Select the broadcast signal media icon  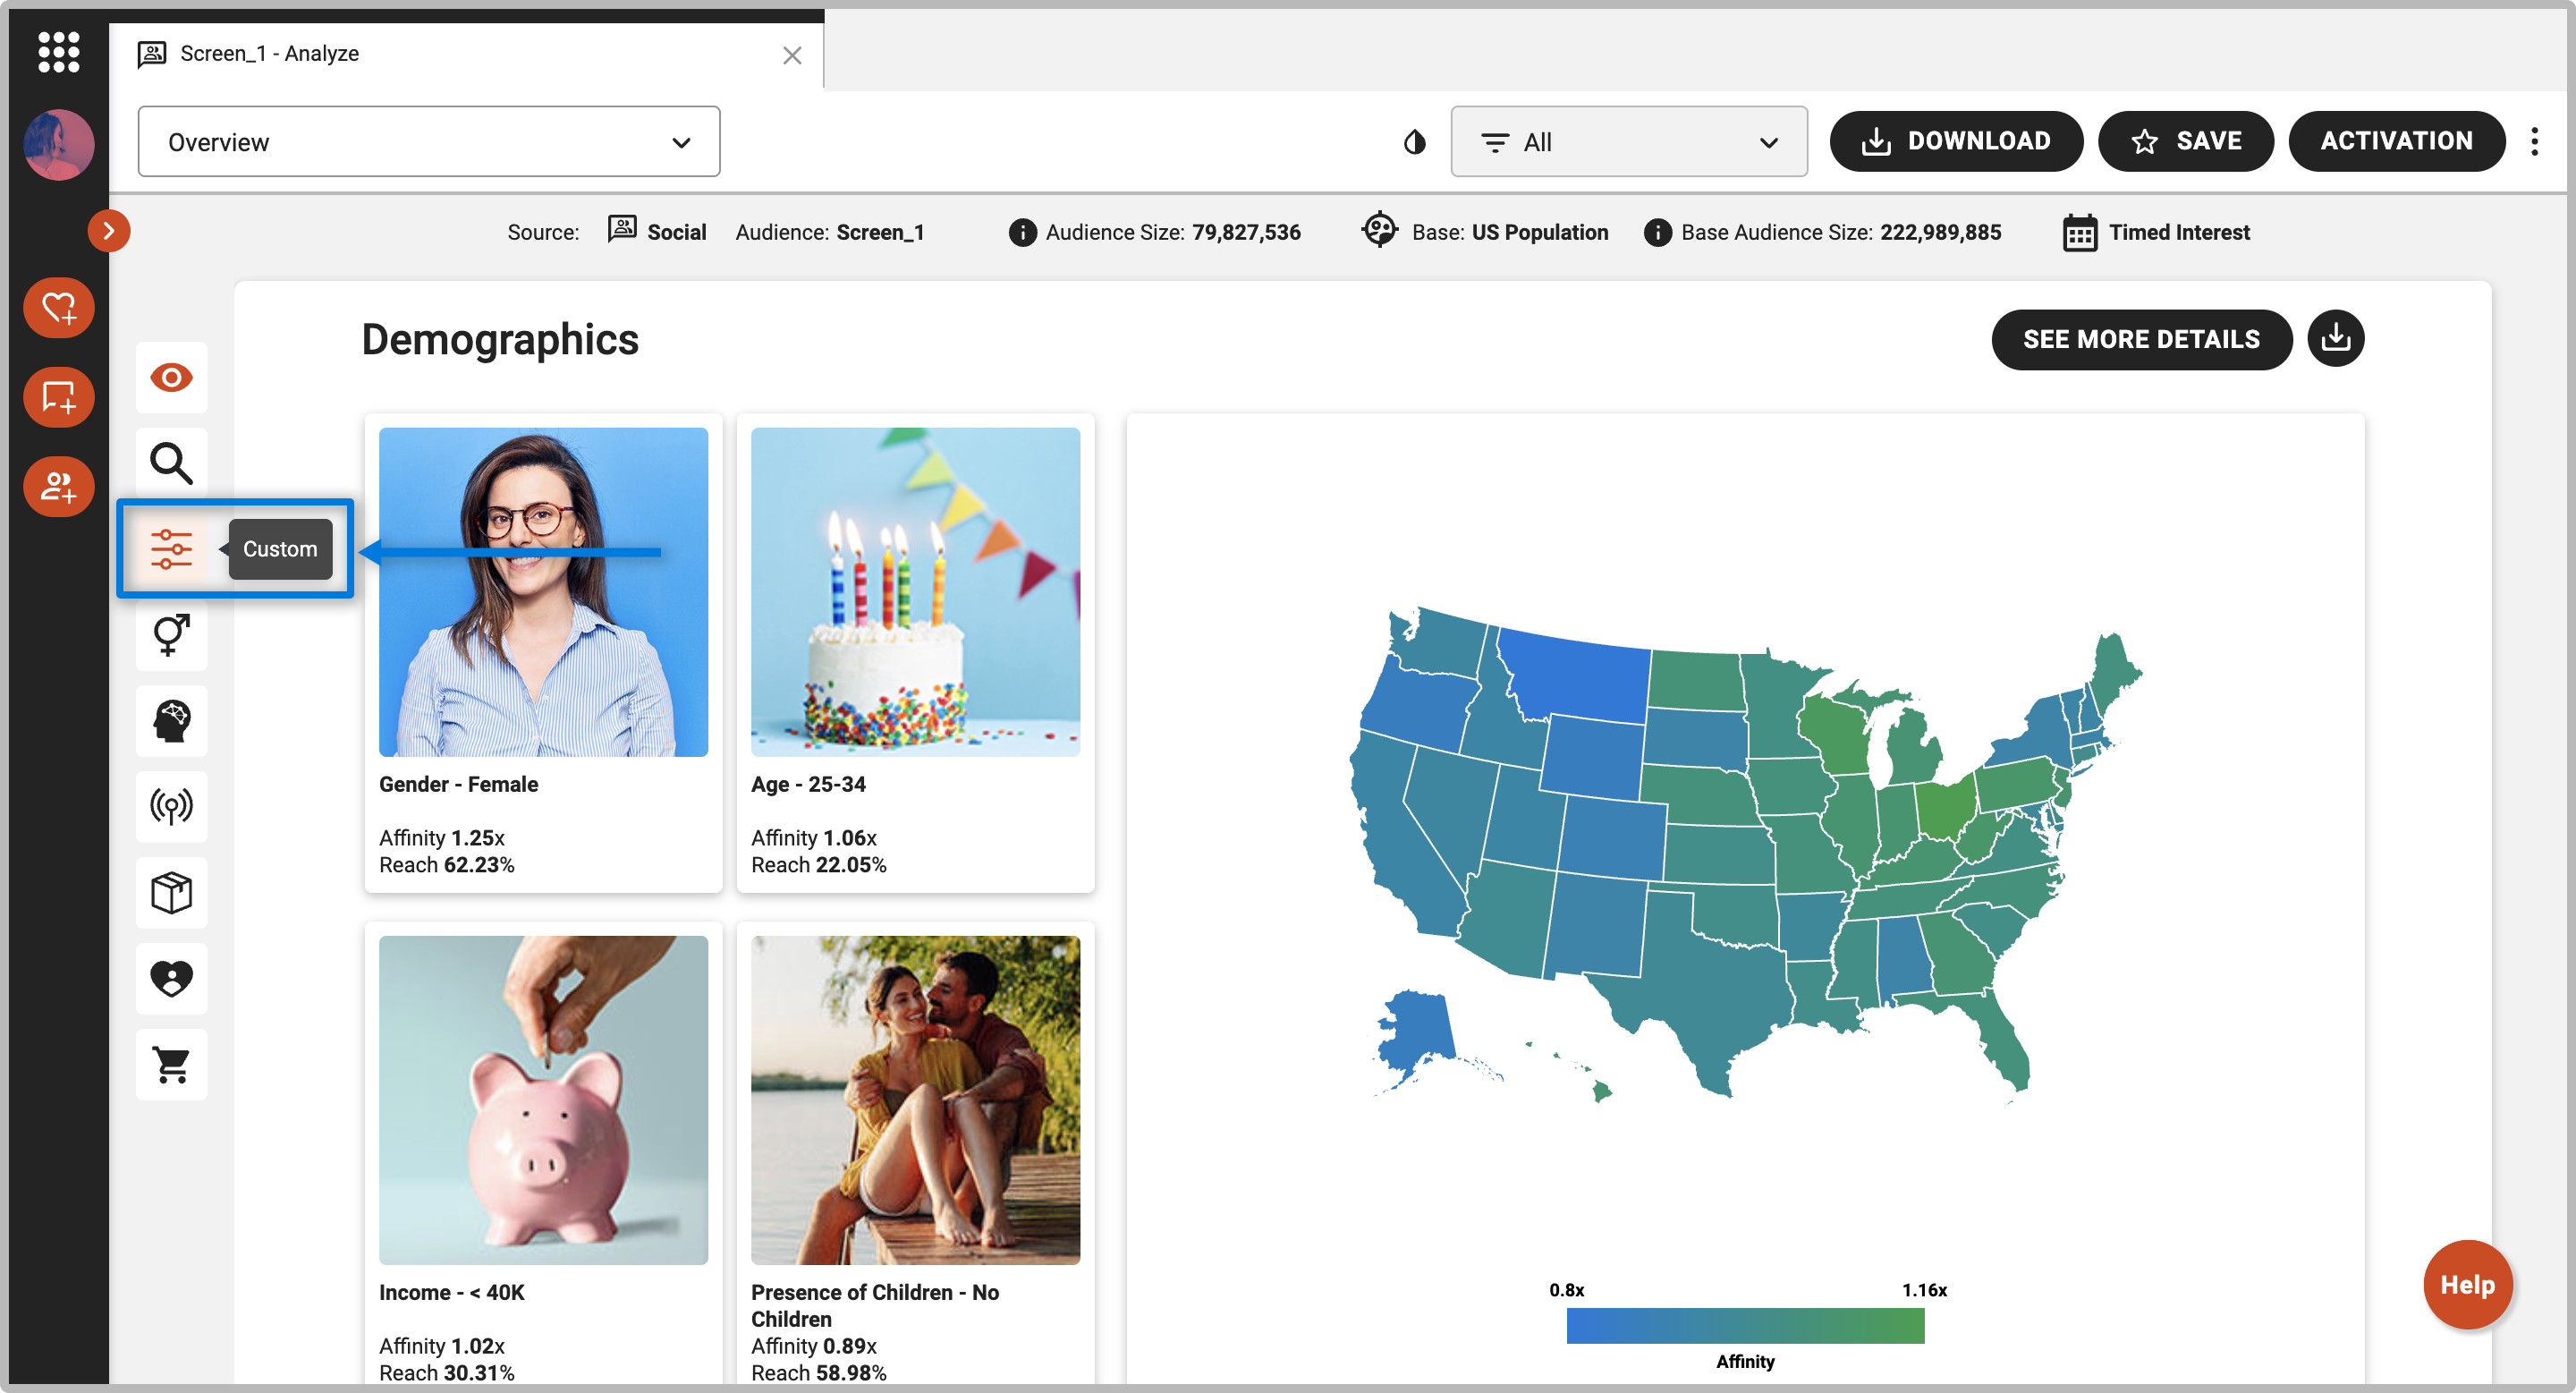point(171,806)
